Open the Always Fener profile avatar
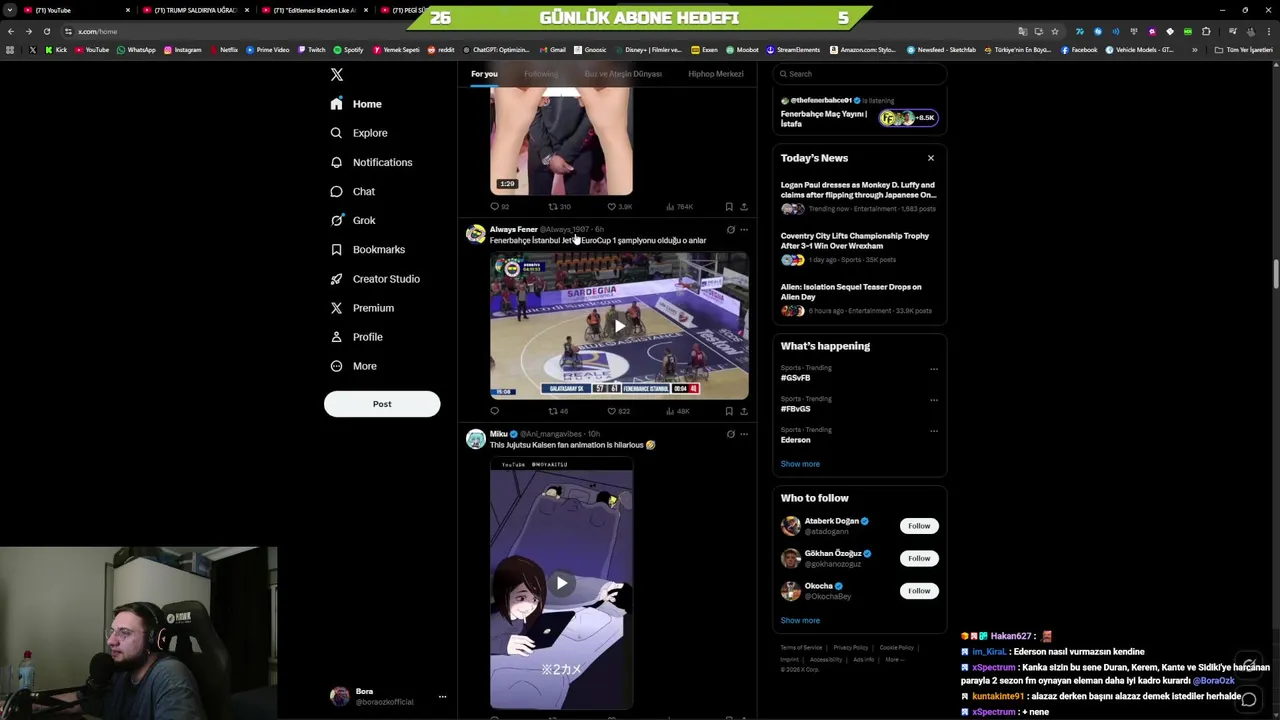 (476, 234)
